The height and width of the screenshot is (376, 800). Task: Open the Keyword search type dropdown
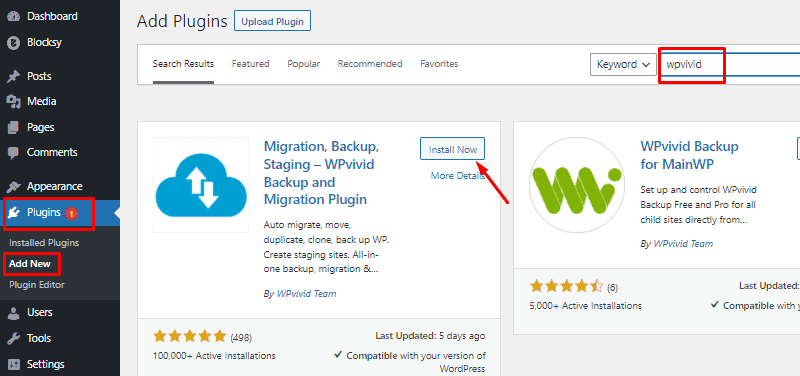[x=623, y=65]
